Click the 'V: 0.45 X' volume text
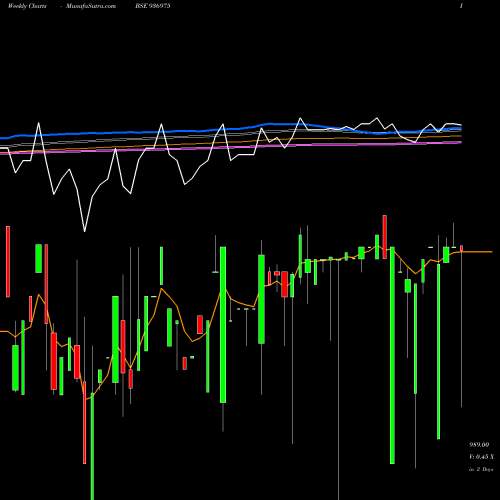 [x=481, y=457]
